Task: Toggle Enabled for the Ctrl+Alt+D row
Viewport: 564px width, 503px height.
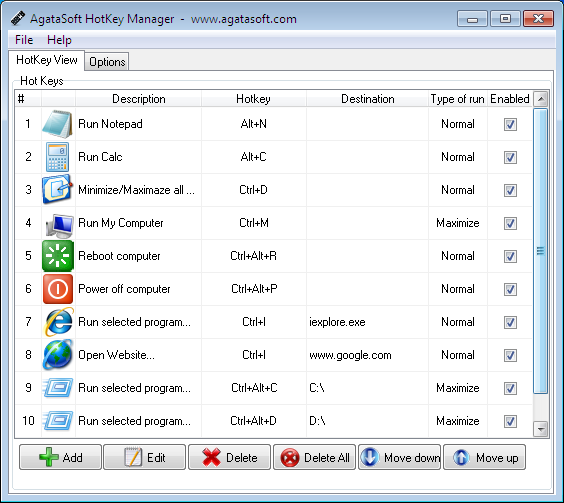Action: point(510,421)
